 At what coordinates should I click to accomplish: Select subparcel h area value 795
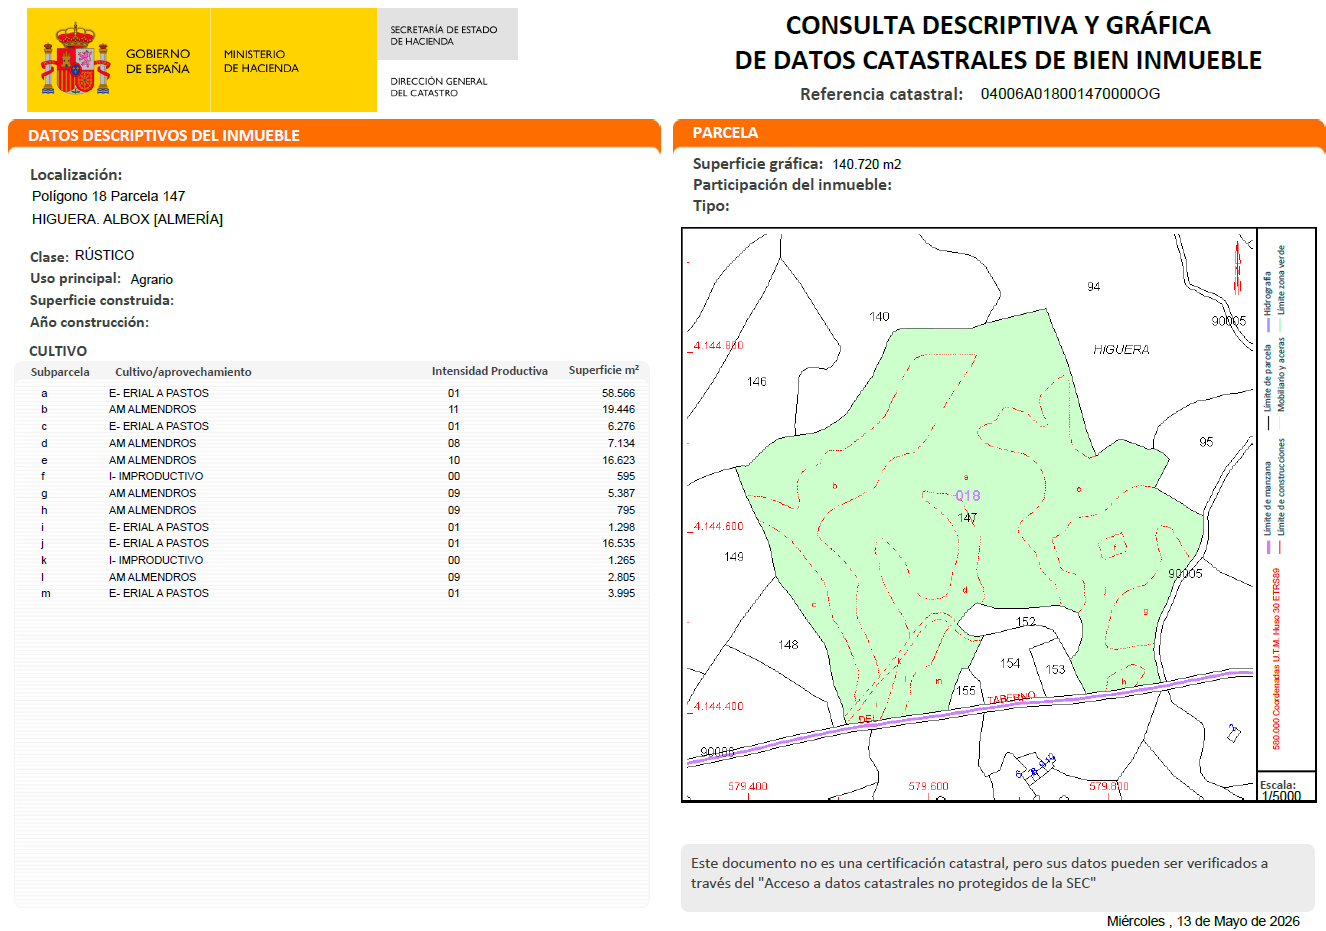tap(626, 510)
